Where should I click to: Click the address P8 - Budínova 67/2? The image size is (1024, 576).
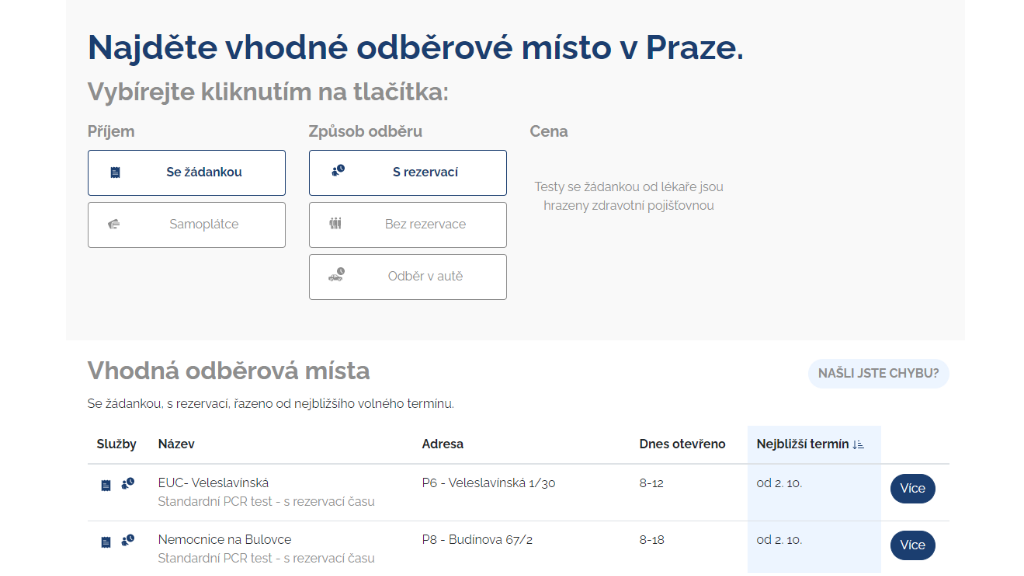pos(477,540)
